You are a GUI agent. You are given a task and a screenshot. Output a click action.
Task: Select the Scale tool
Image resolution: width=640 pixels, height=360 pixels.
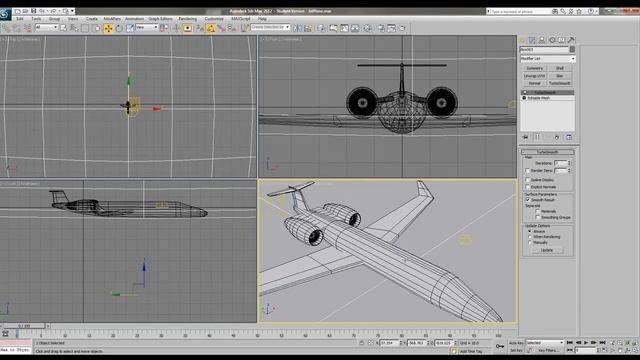click(130, 28)
